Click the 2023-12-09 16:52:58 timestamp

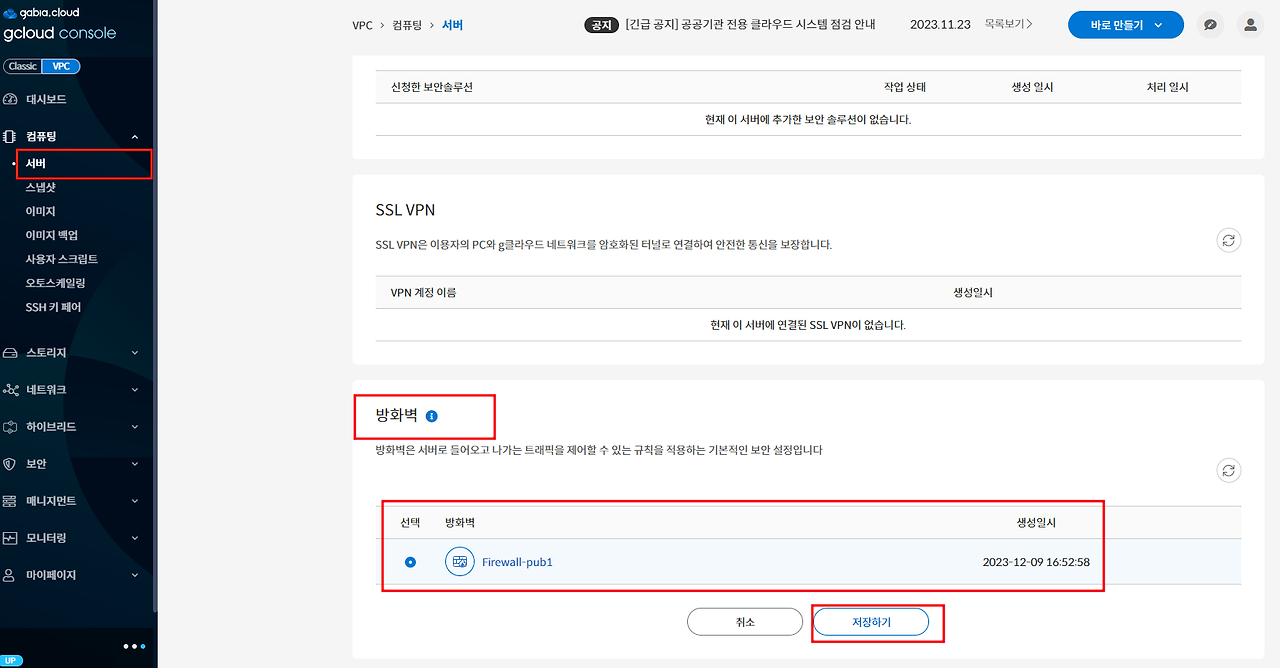tap(1036, 562)
